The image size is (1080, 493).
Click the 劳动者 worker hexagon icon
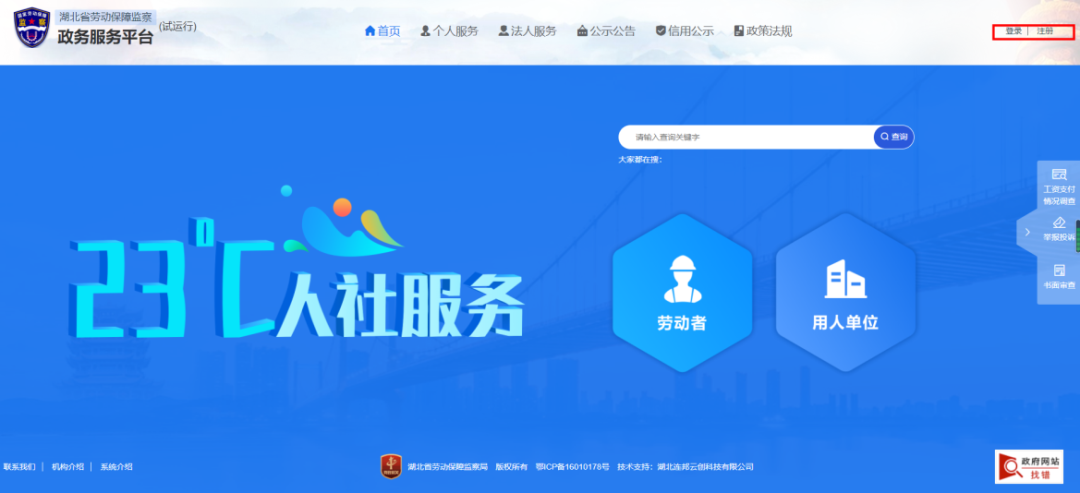click(681, 280)
